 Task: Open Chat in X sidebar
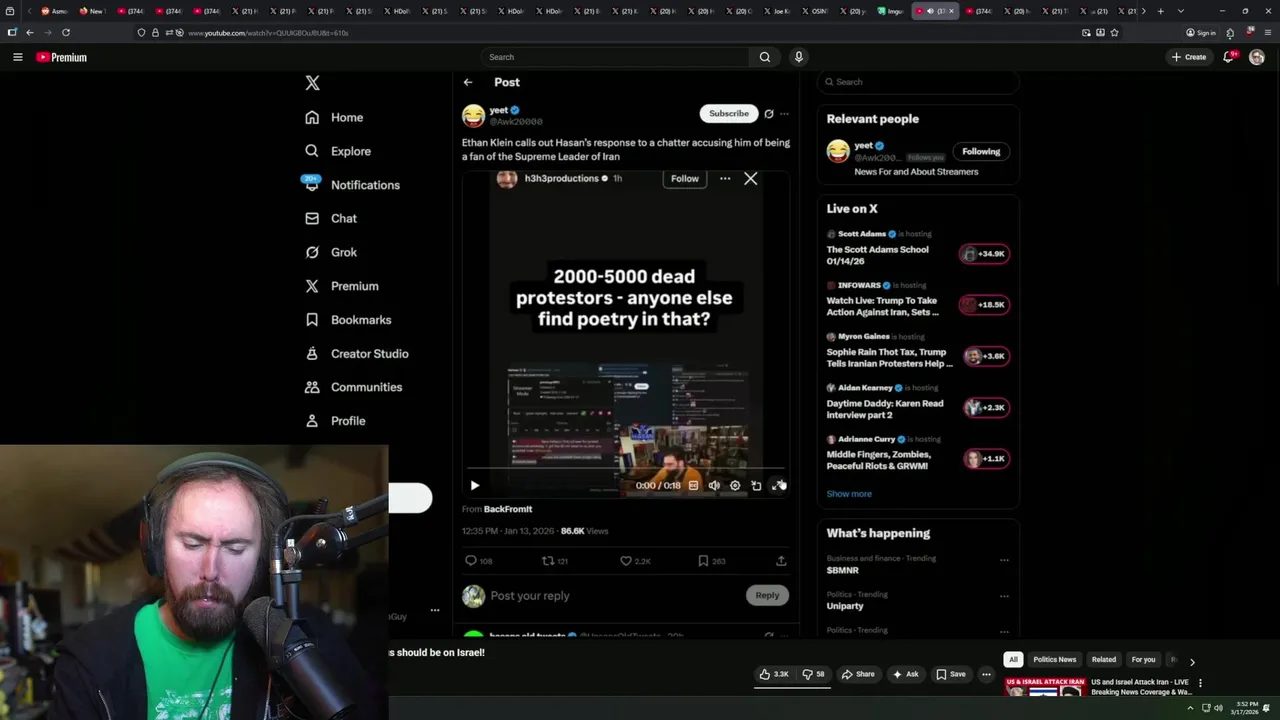pos(331,218)
